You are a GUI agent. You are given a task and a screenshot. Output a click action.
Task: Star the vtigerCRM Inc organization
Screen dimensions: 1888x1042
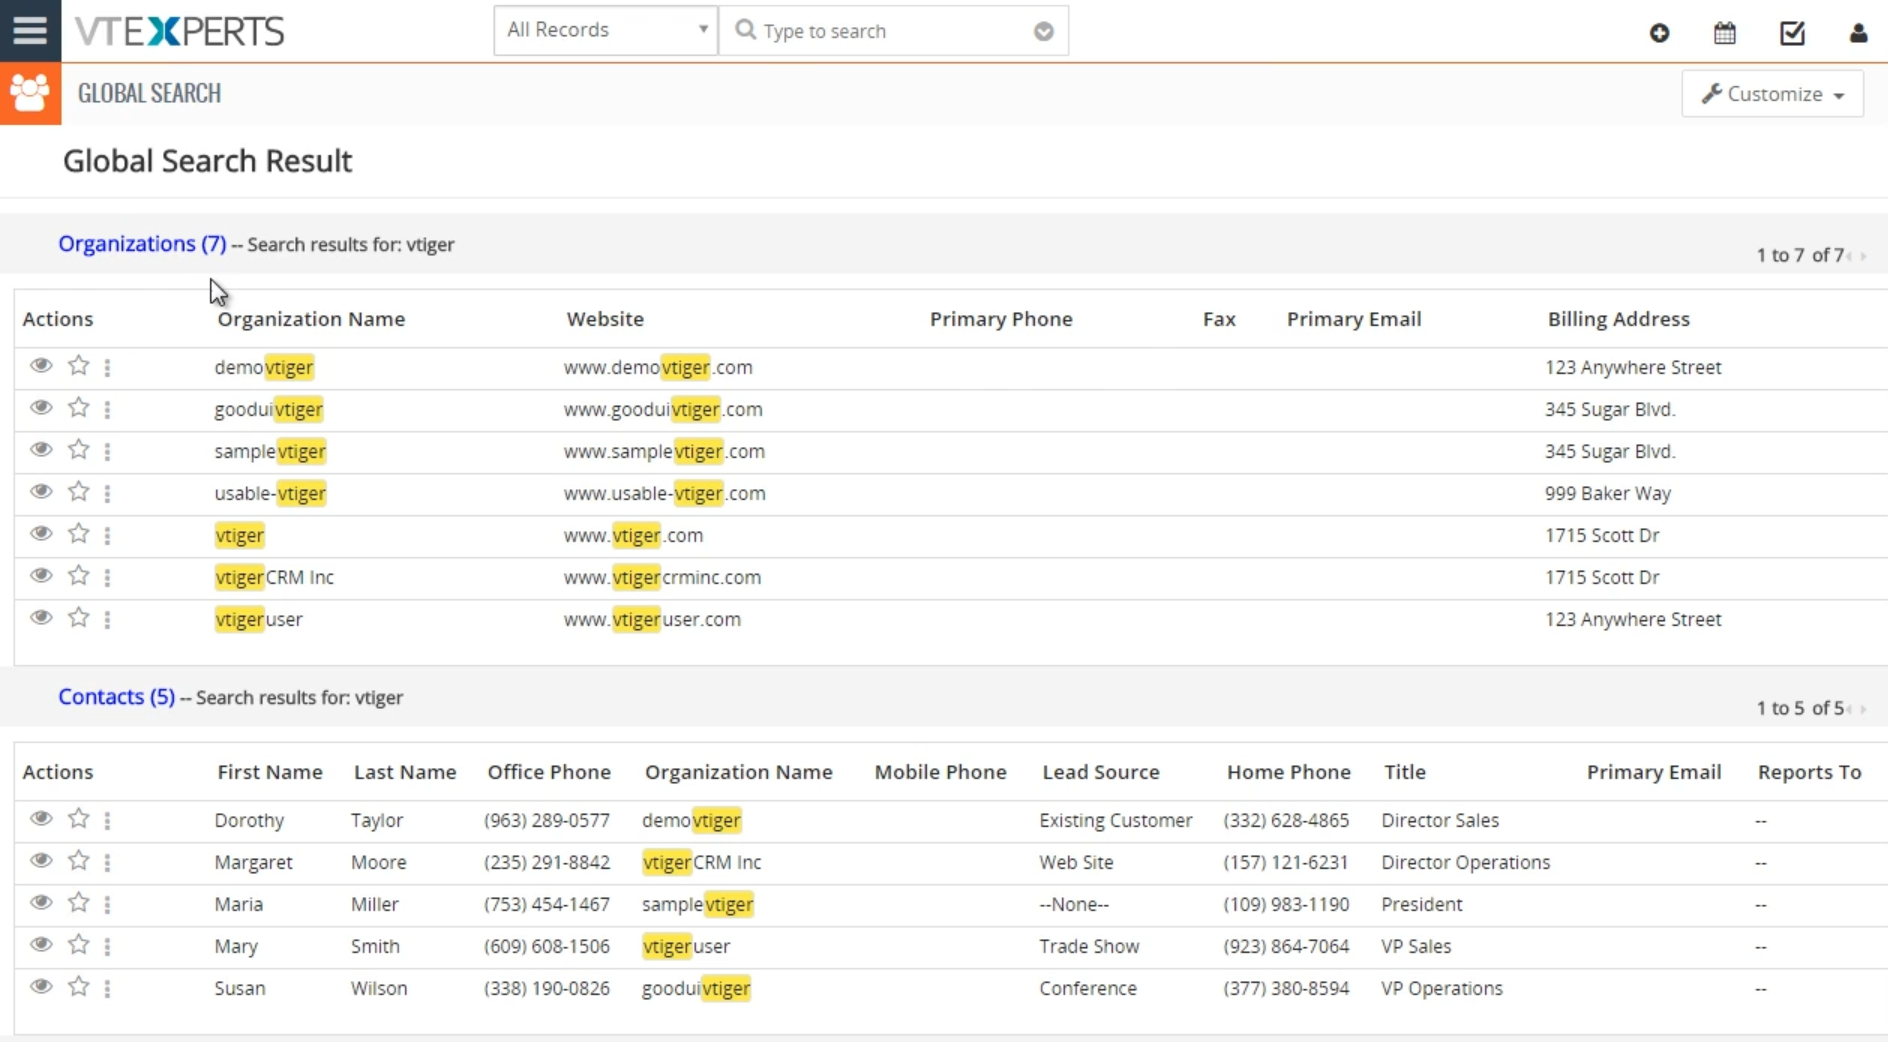(79, 576)
